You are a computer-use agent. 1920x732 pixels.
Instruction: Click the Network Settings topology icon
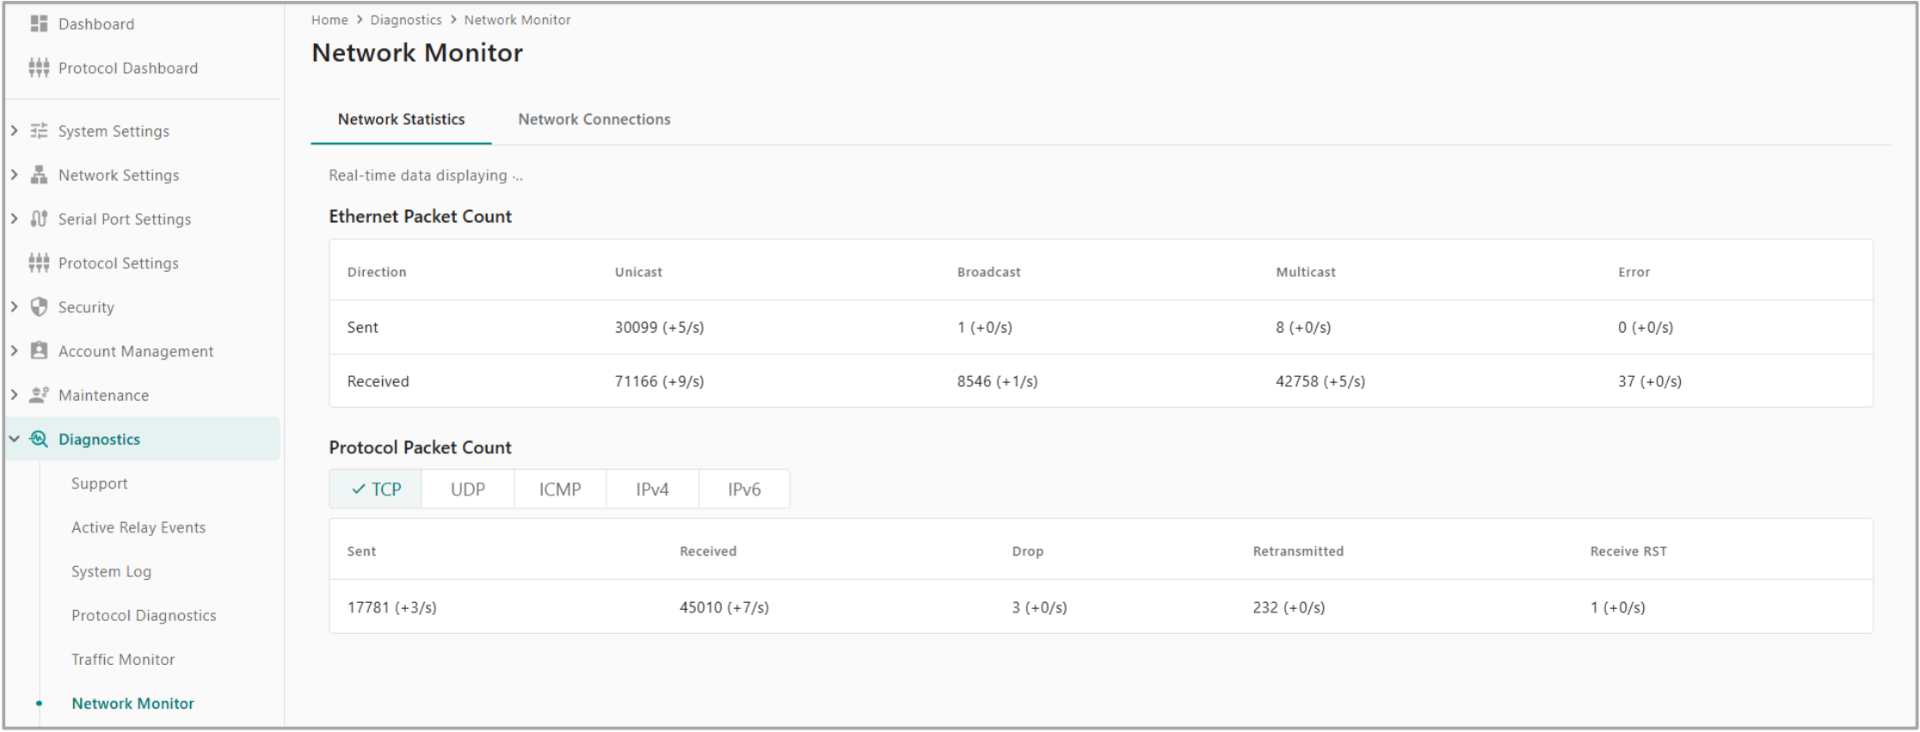[39, 175]
